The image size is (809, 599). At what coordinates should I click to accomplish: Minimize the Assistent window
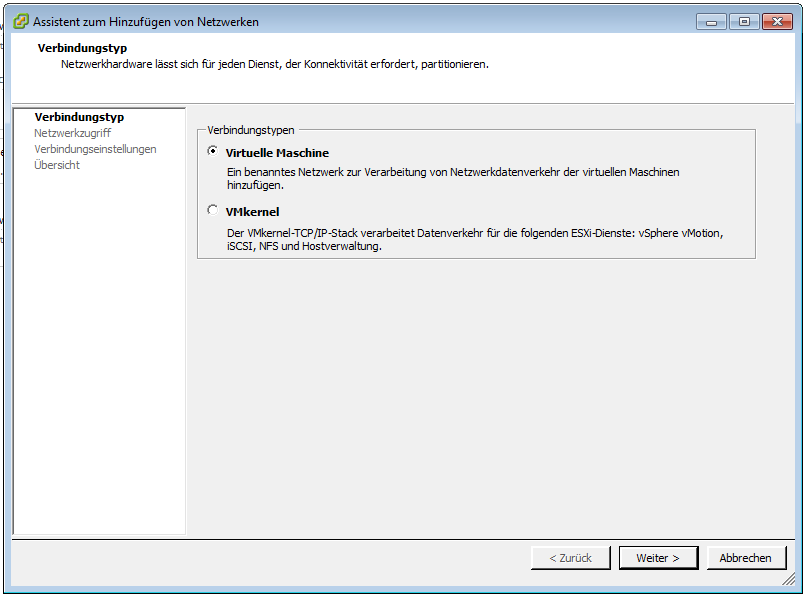711,20
